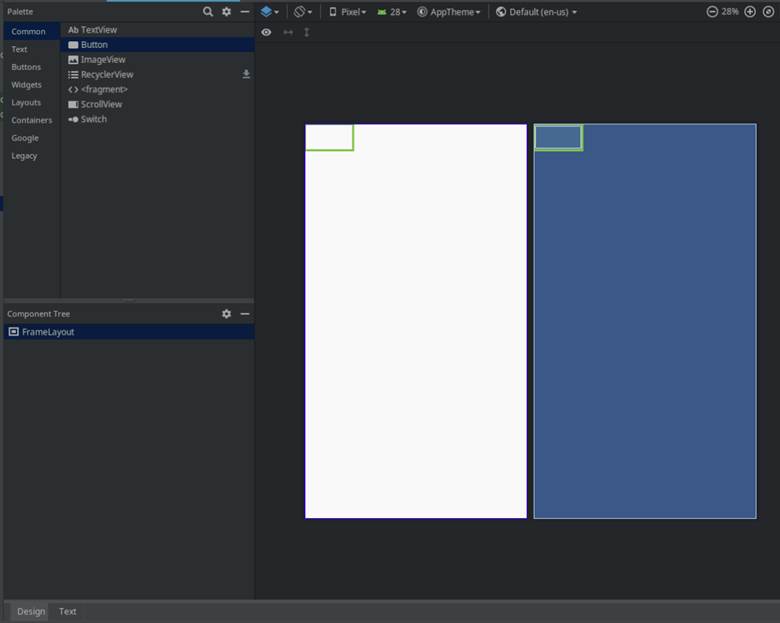
Task: Open Component Tree settings gear
Action: [226, 313]
